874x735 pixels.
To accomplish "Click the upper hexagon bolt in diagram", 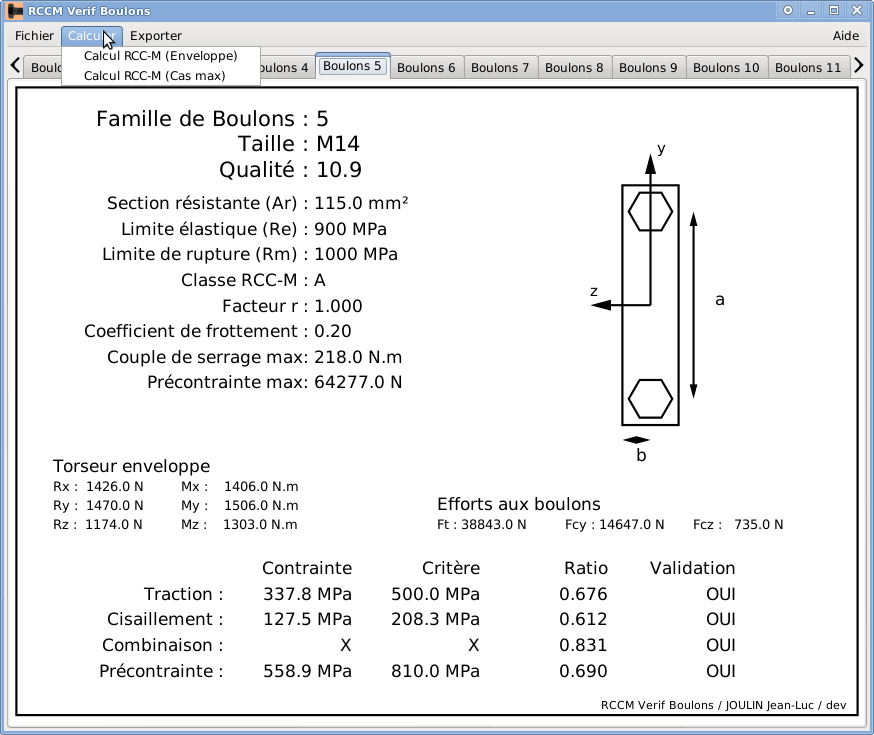I will click(x=650, y=212).
